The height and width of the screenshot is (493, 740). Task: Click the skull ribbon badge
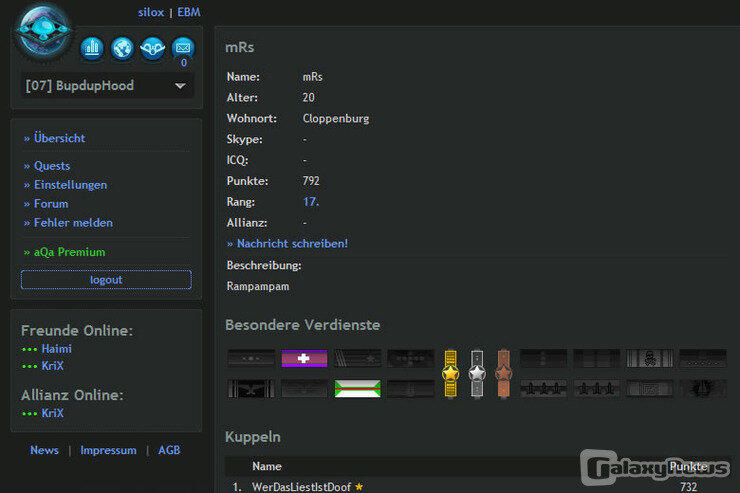(649, 358)
